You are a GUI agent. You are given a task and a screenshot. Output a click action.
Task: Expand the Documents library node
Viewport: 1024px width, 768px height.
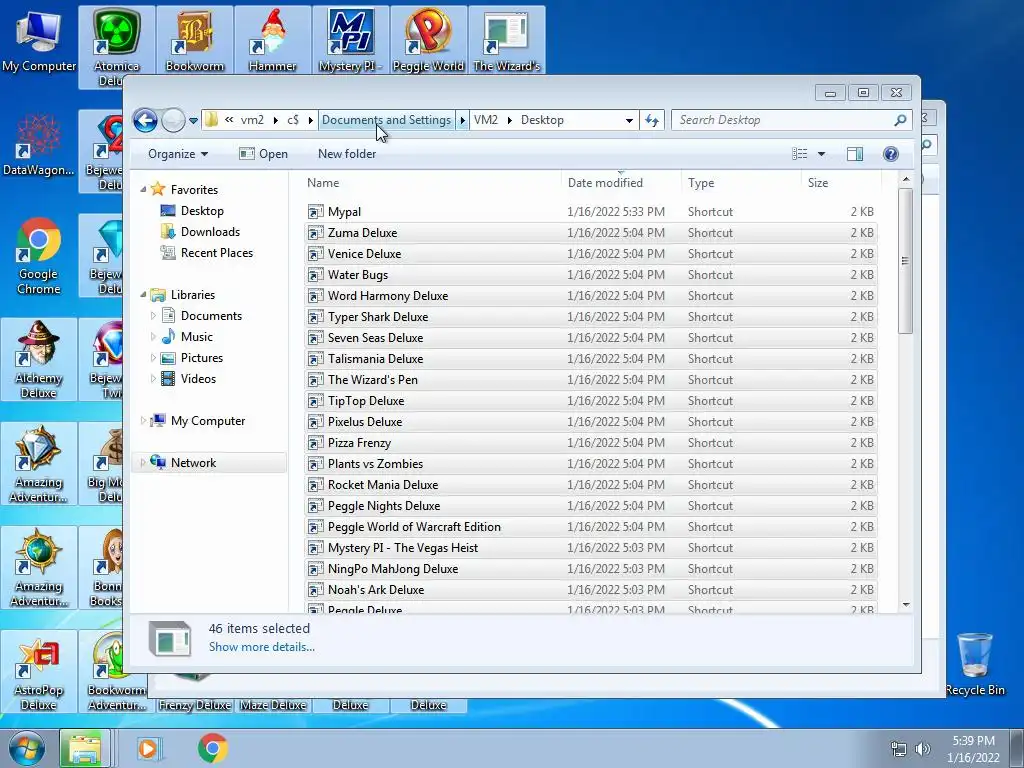153,315
